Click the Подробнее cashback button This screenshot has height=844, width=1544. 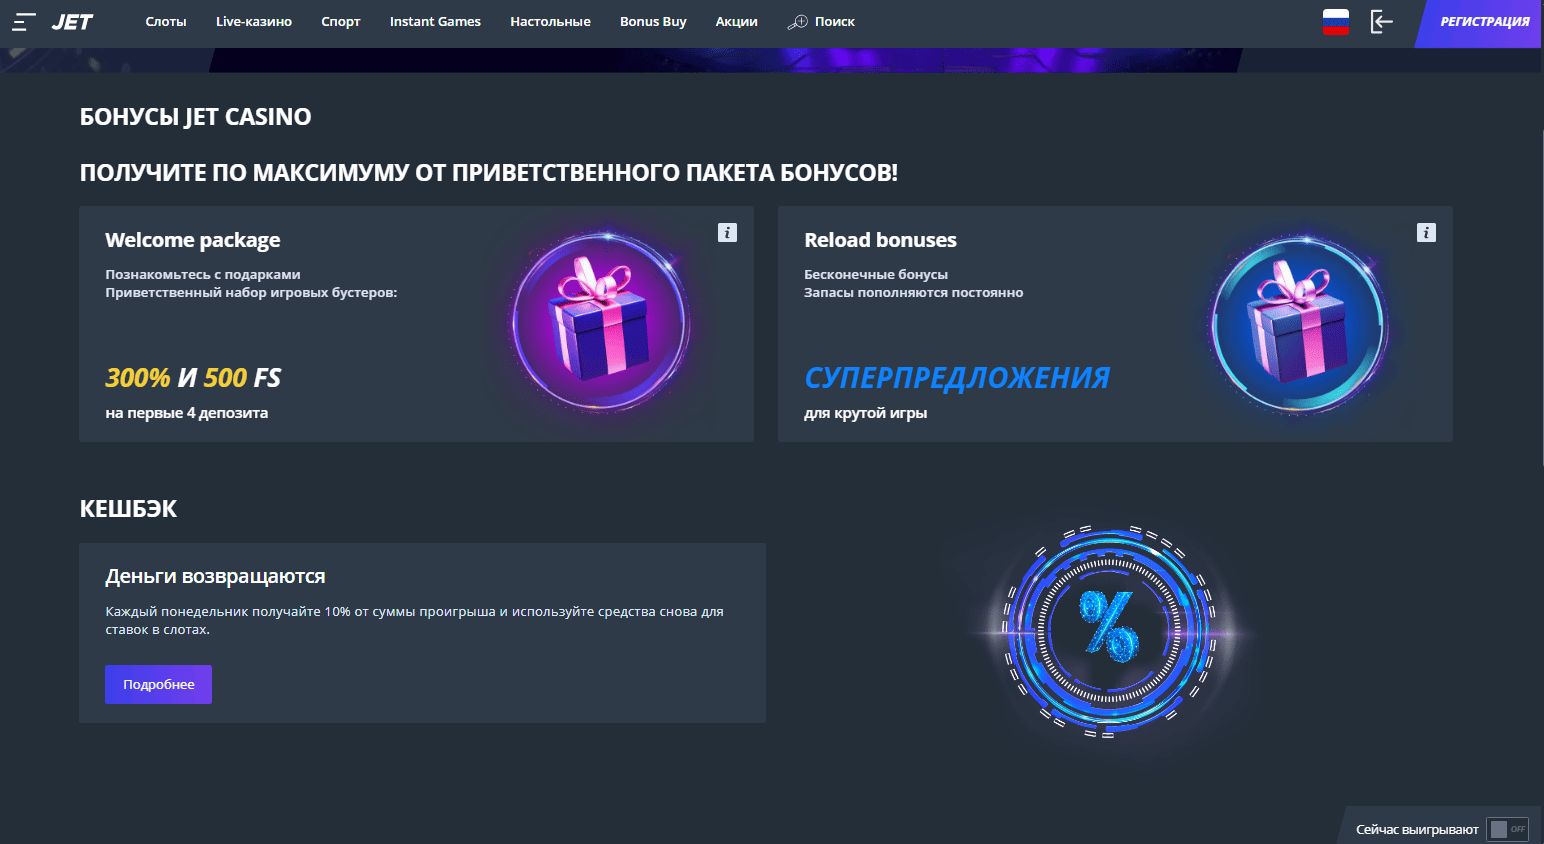click(158, 684)
